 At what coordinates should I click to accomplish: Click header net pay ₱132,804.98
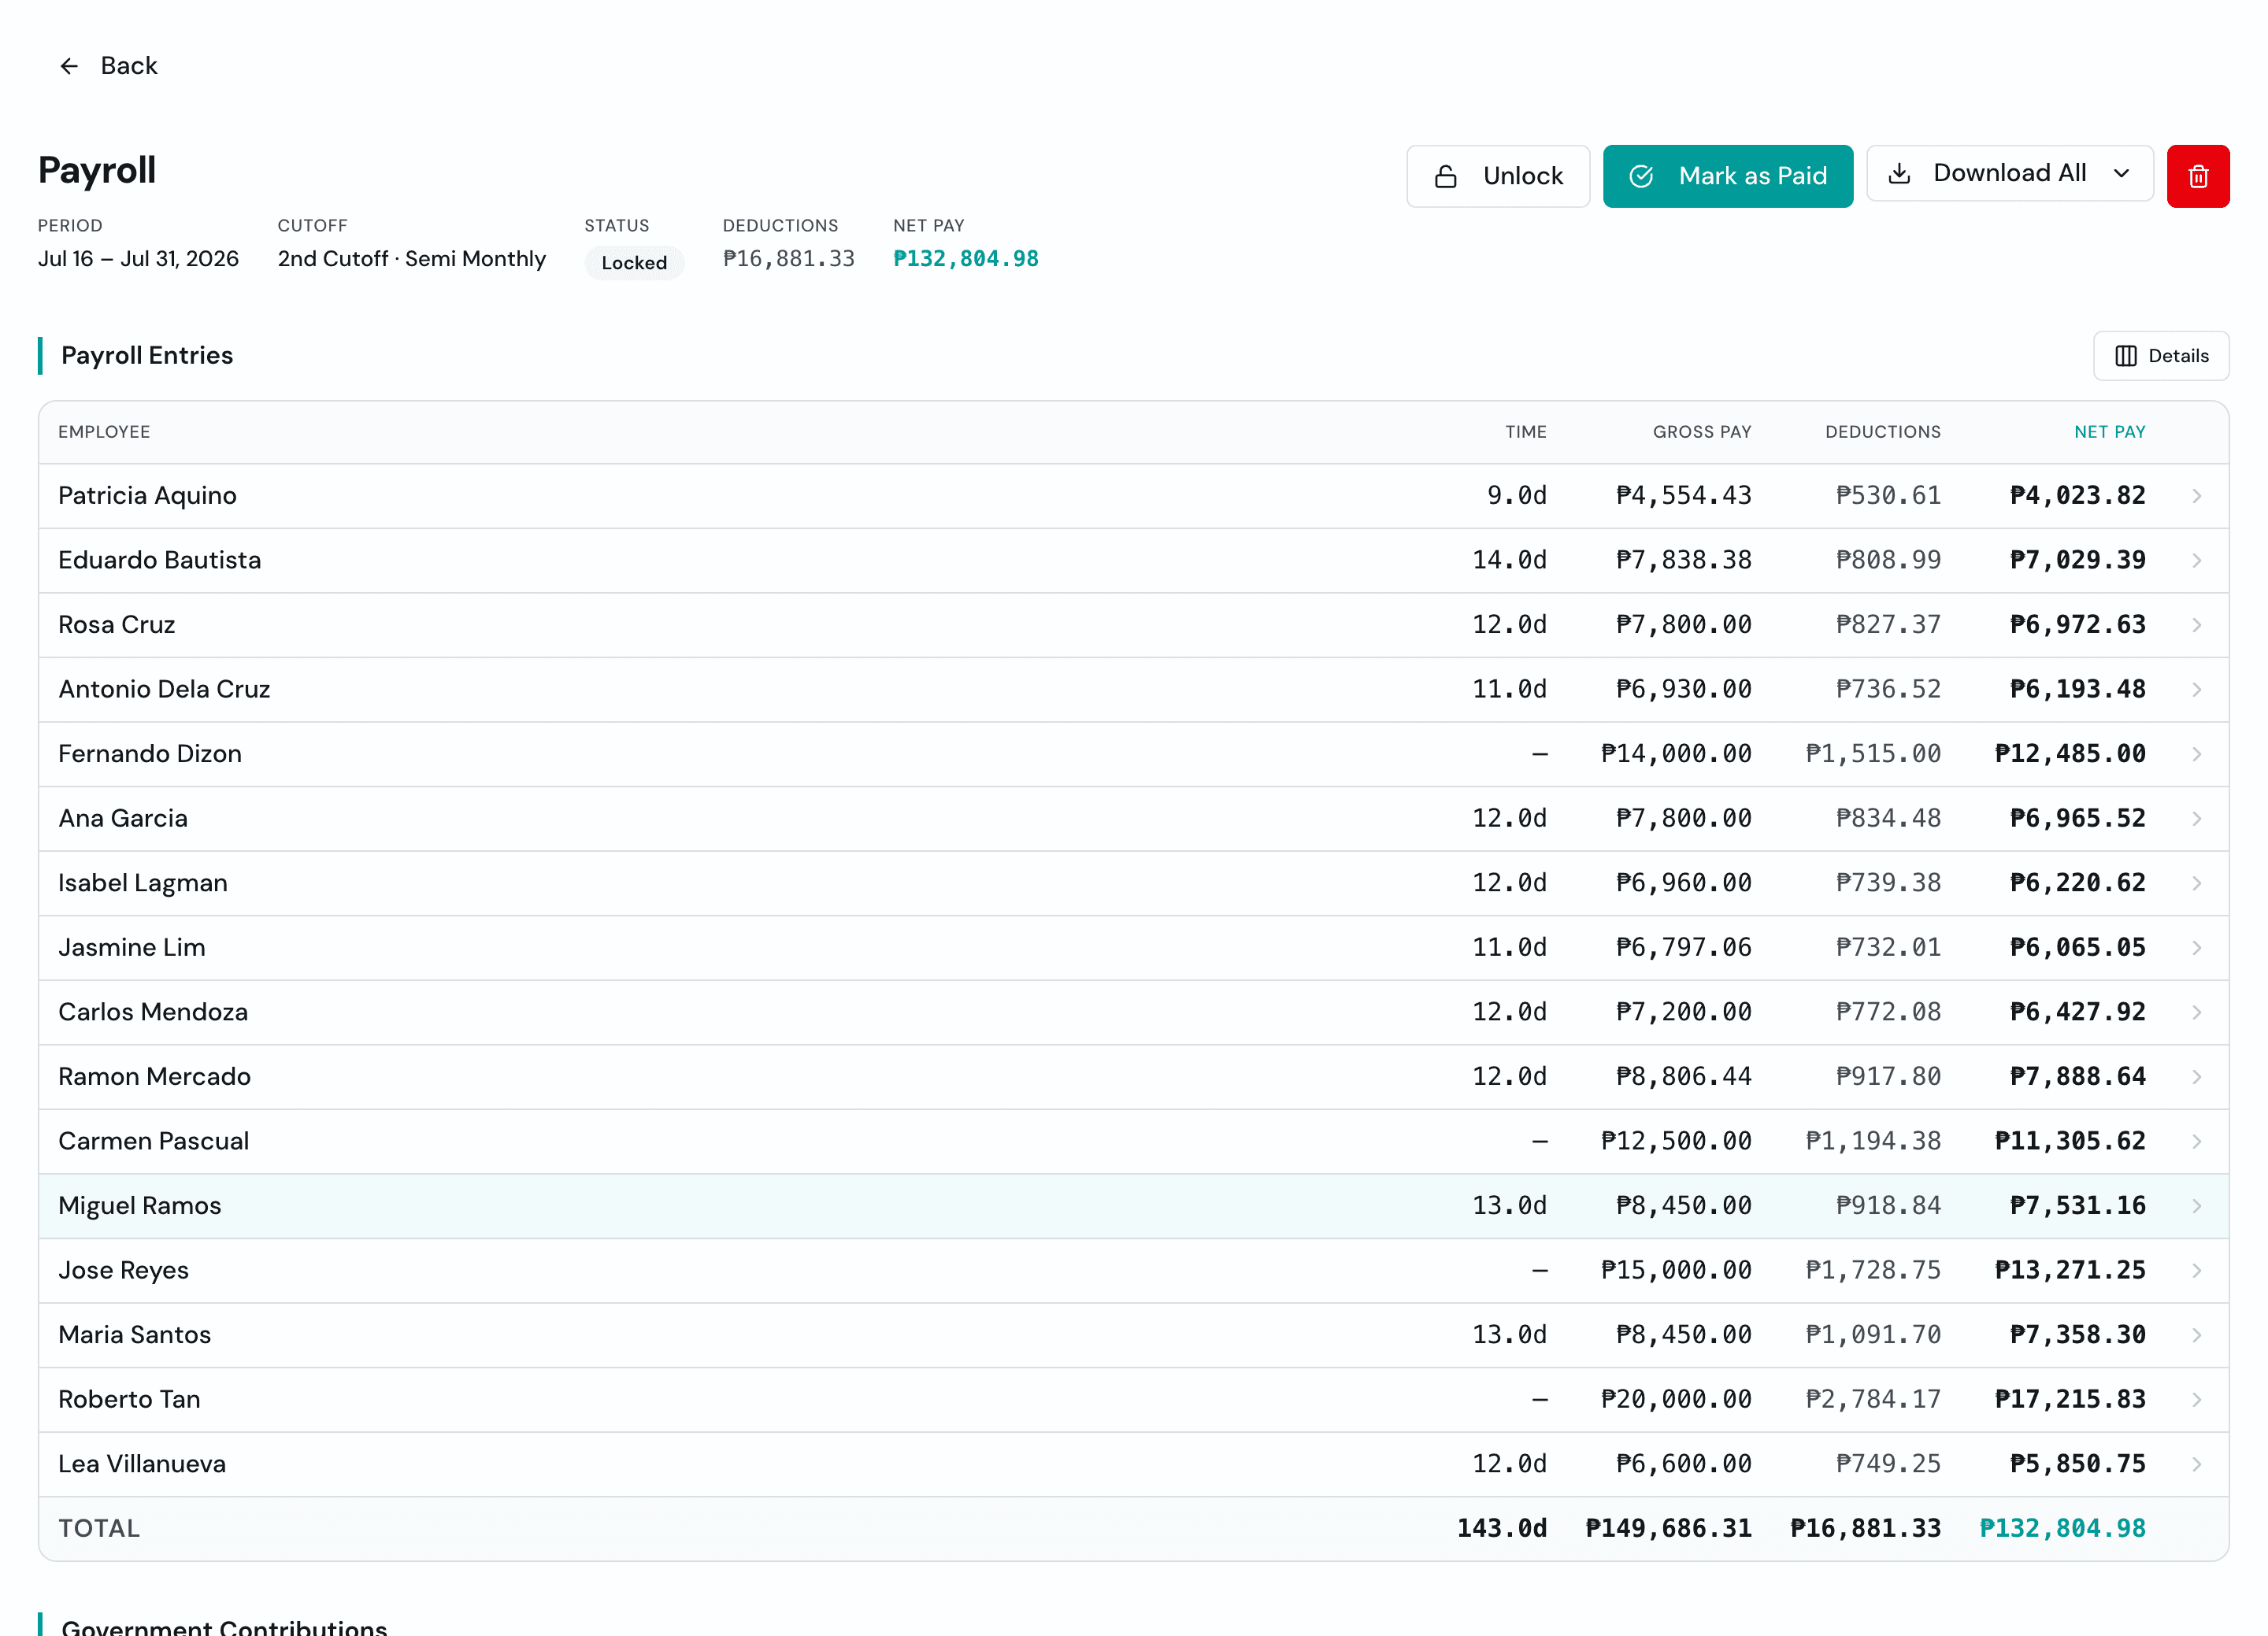click(965, 259)
